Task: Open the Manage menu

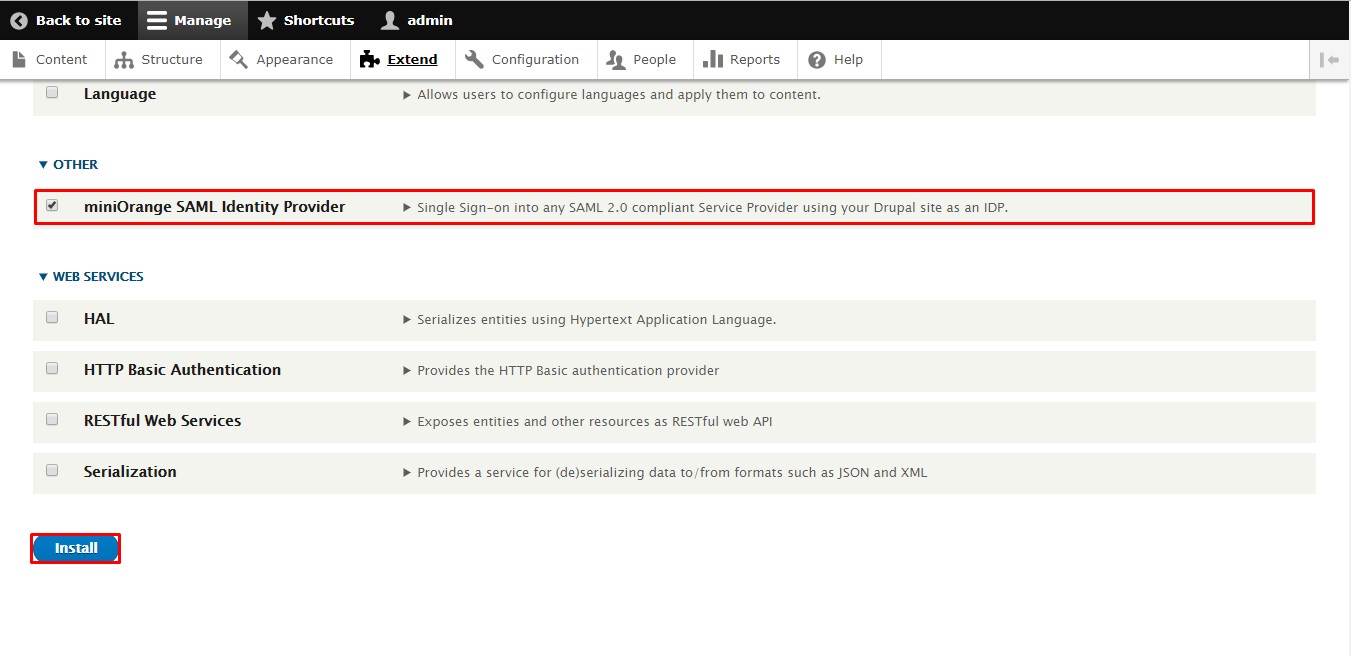Action: [x=192, y=20]
